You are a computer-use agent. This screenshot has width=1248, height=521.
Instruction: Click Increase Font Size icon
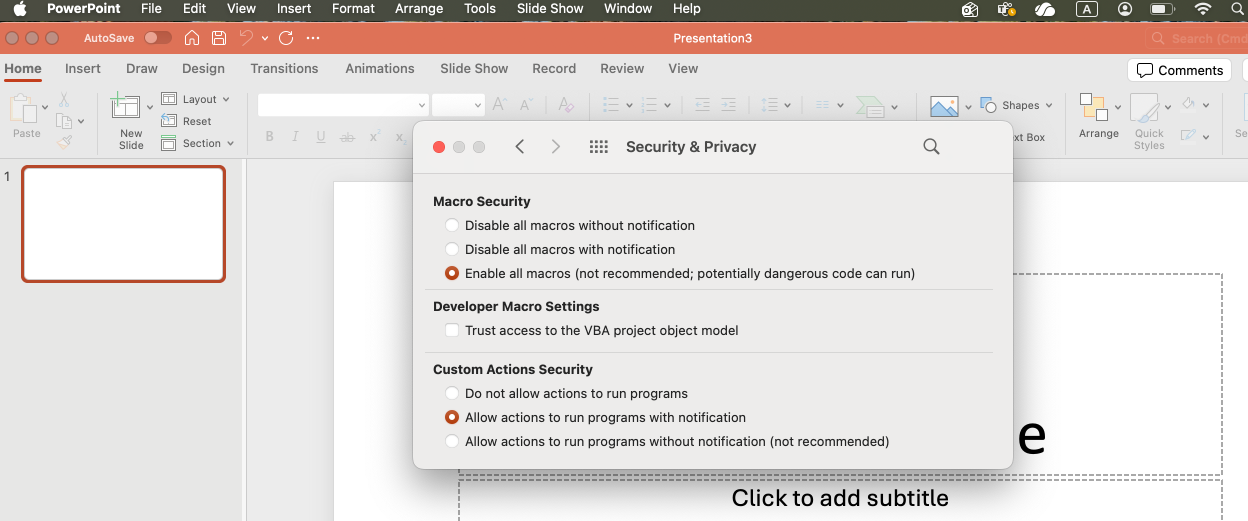(x=500, y=104)
